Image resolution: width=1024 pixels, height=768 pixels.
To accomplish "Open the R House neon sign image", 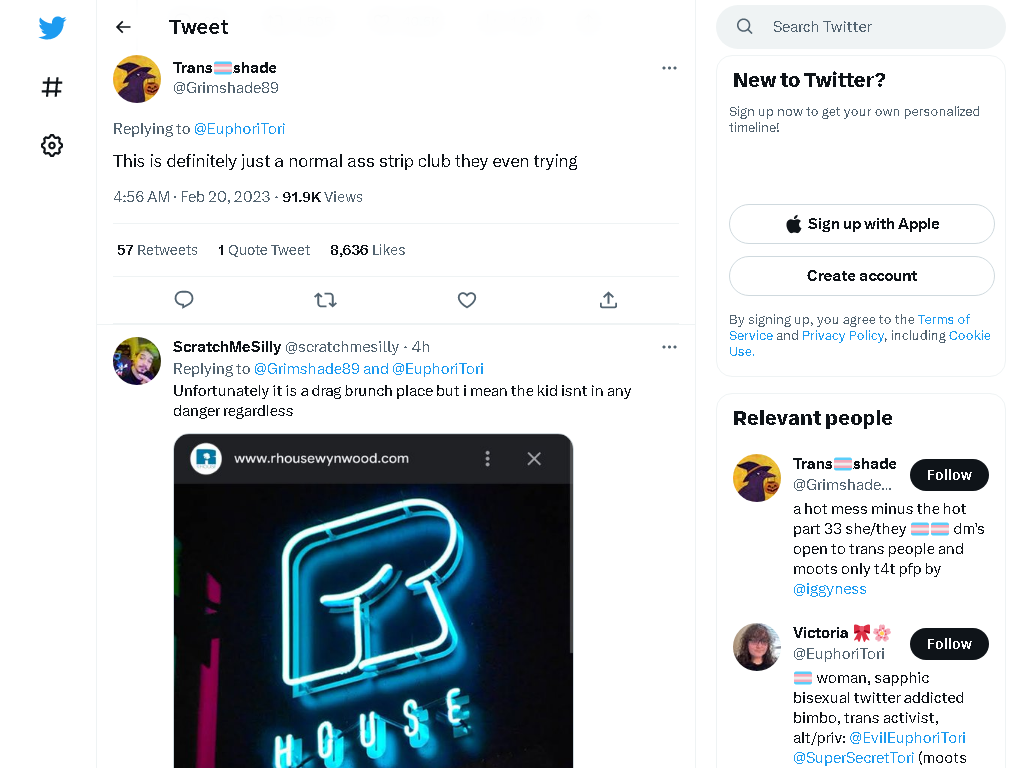I will [374, 626].
